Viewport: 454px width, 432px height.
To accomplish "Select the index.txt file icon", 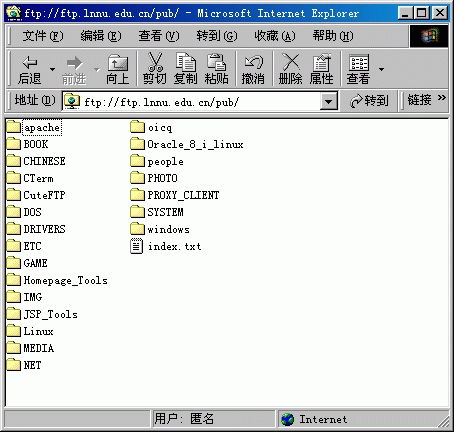I will 137,246.
